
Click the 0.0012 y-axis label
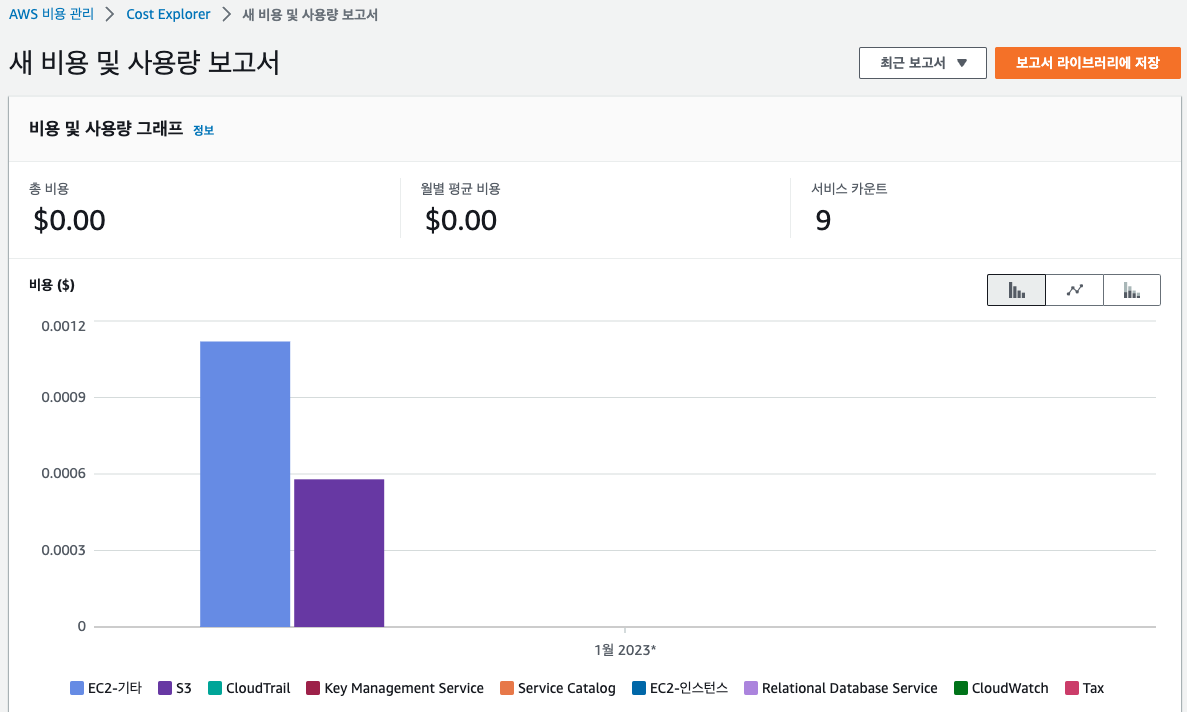click(64, 326)
